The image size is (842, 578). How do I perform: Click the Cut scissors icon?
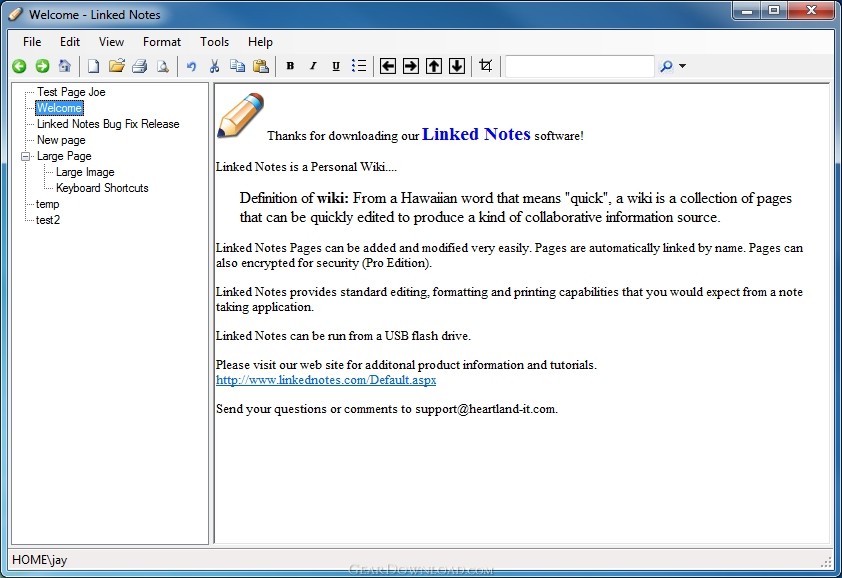pyautogui.click(x=214, y=66)
